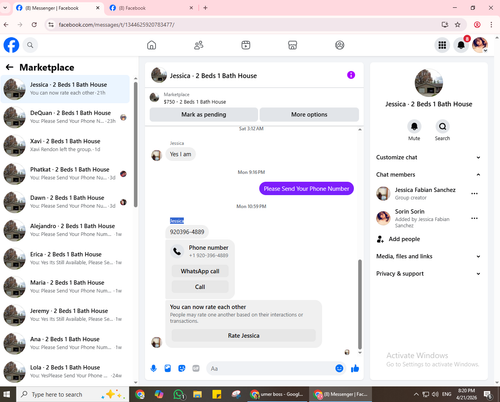Click the More options button

click(x=309, y=114)
